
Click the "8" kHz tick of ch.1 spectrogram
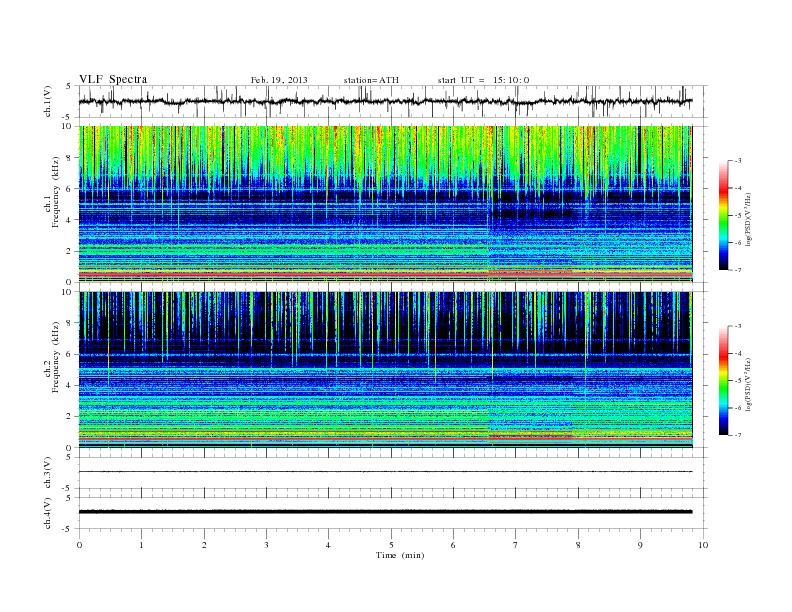click(70, 158)
